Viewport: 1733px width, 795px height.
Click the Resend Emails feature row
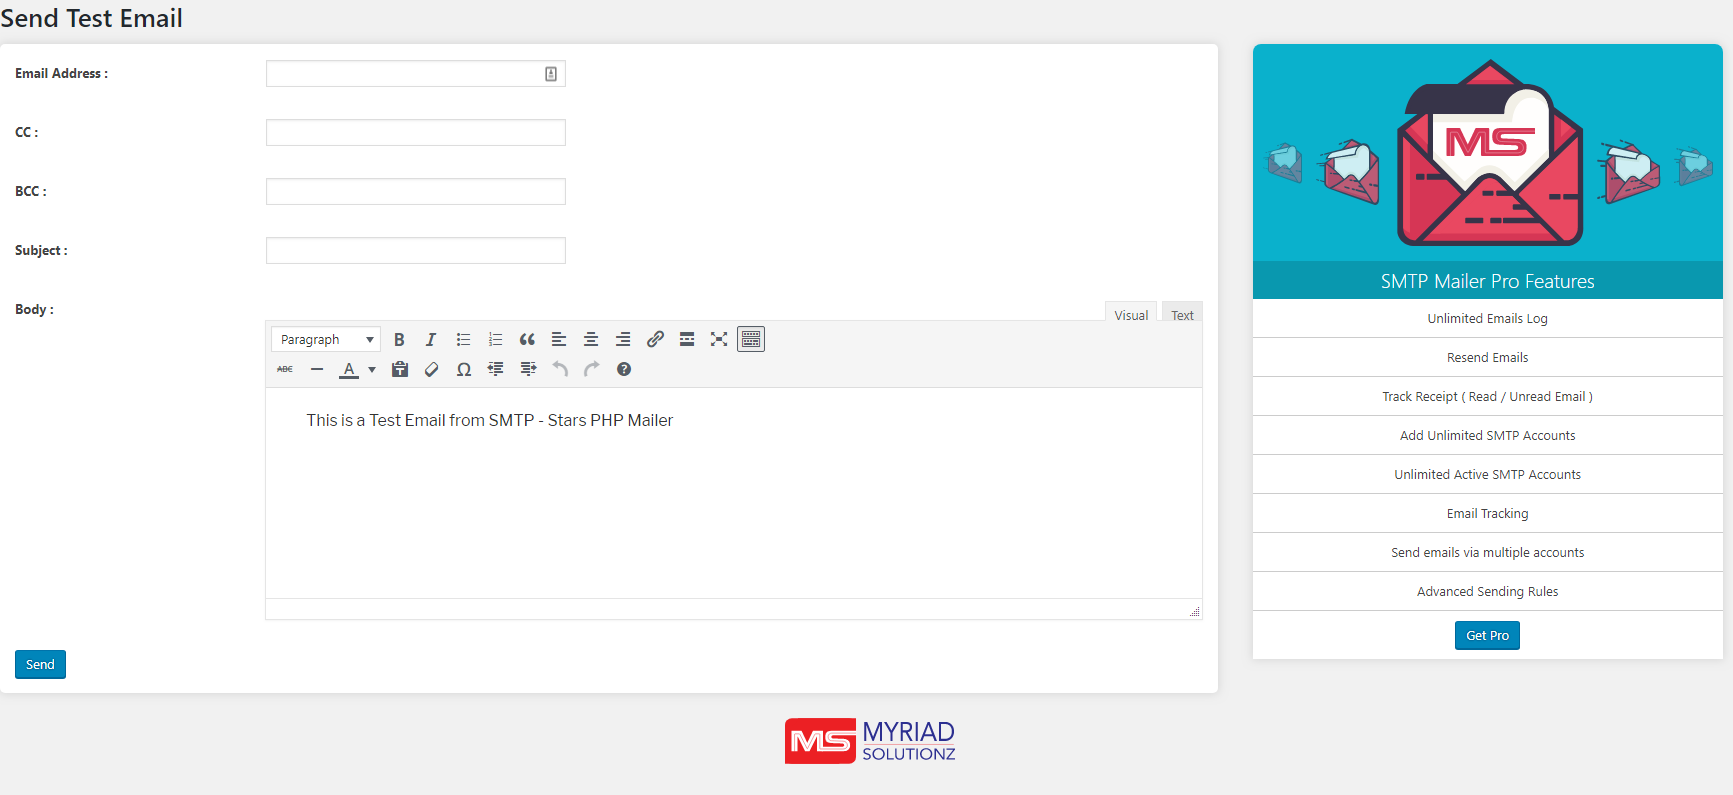point(1487,358)
